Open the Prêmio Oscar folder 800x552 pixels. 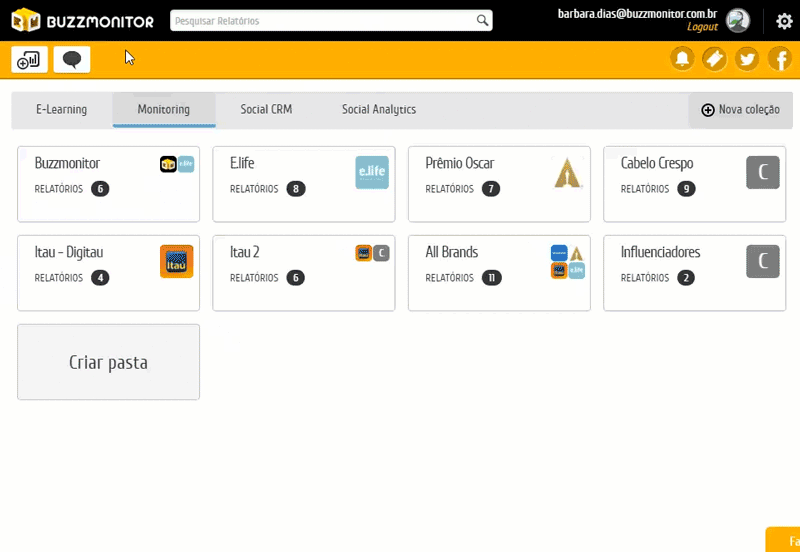[x=499, y=184]
